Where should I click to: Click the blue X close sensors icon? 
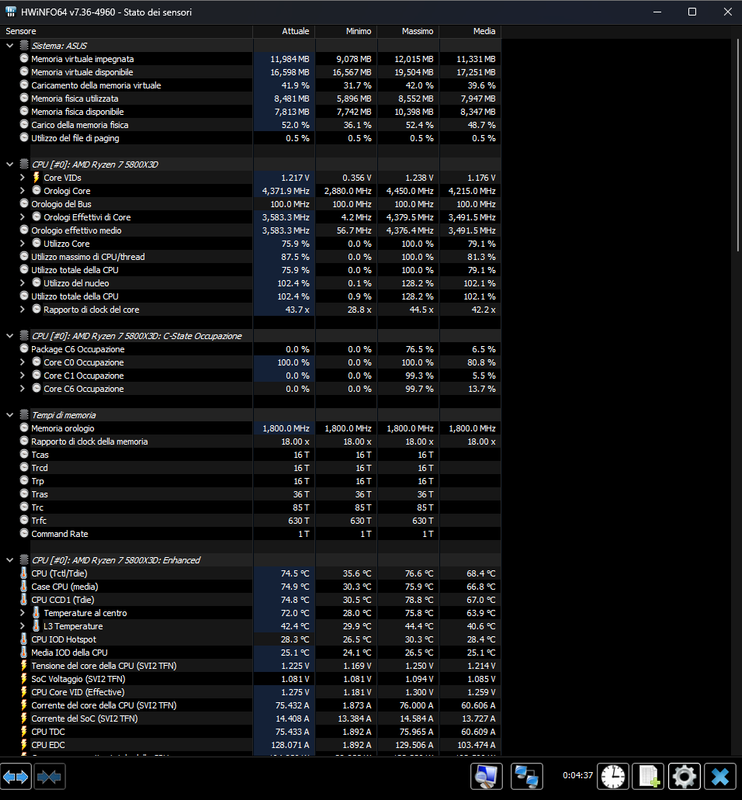(x=720, y=777)
